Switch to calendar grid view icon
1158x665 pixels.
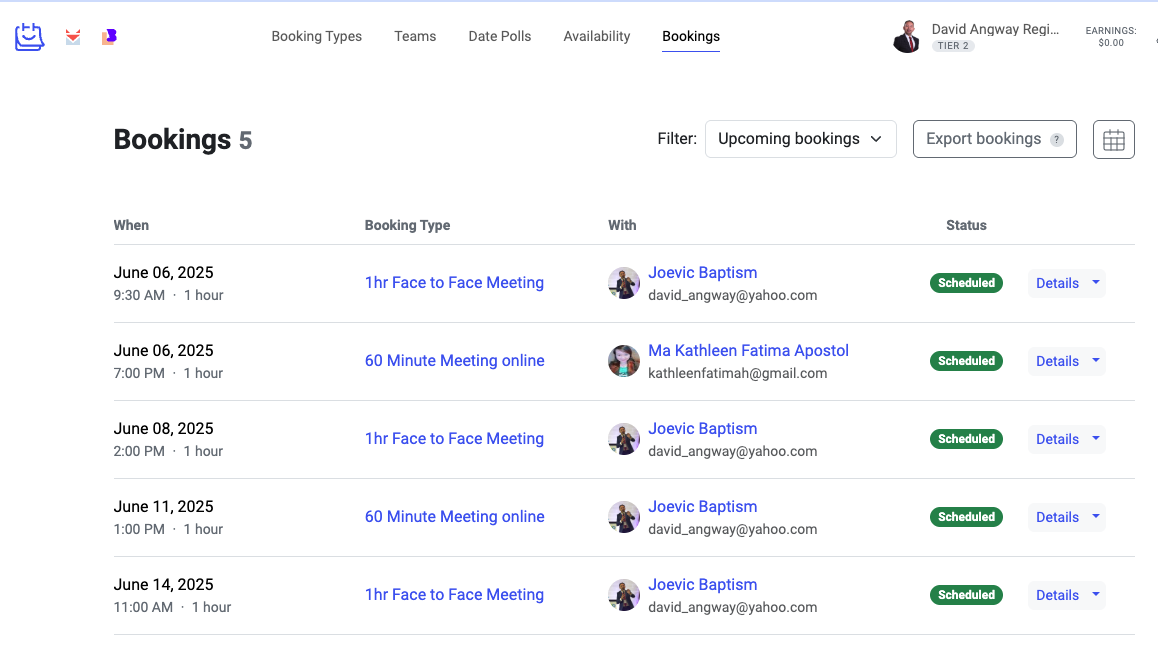1113,139
